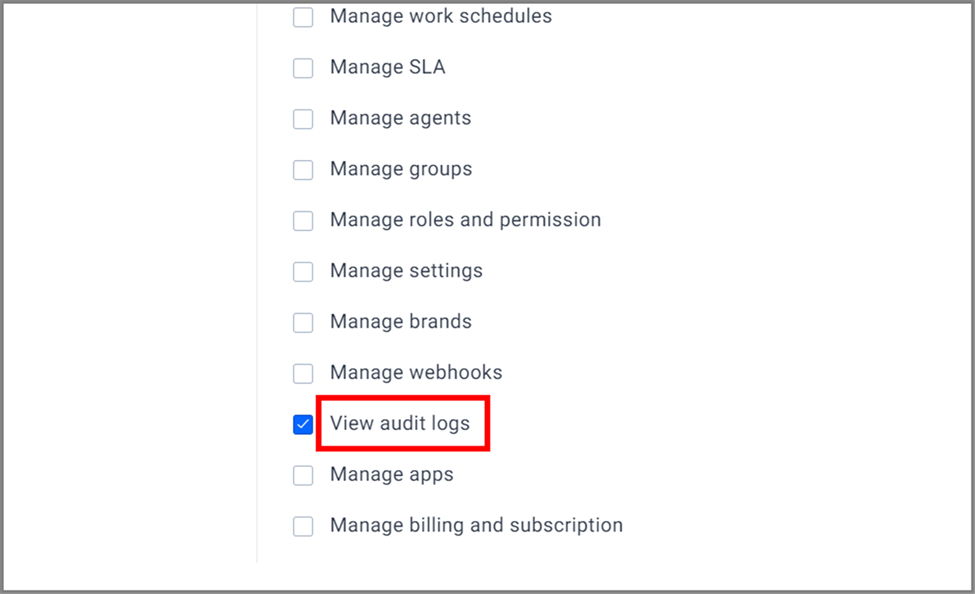Screen dimensions: 975x594
Task: Click the 'View audit logs' label text
Action: pos(400,424)
